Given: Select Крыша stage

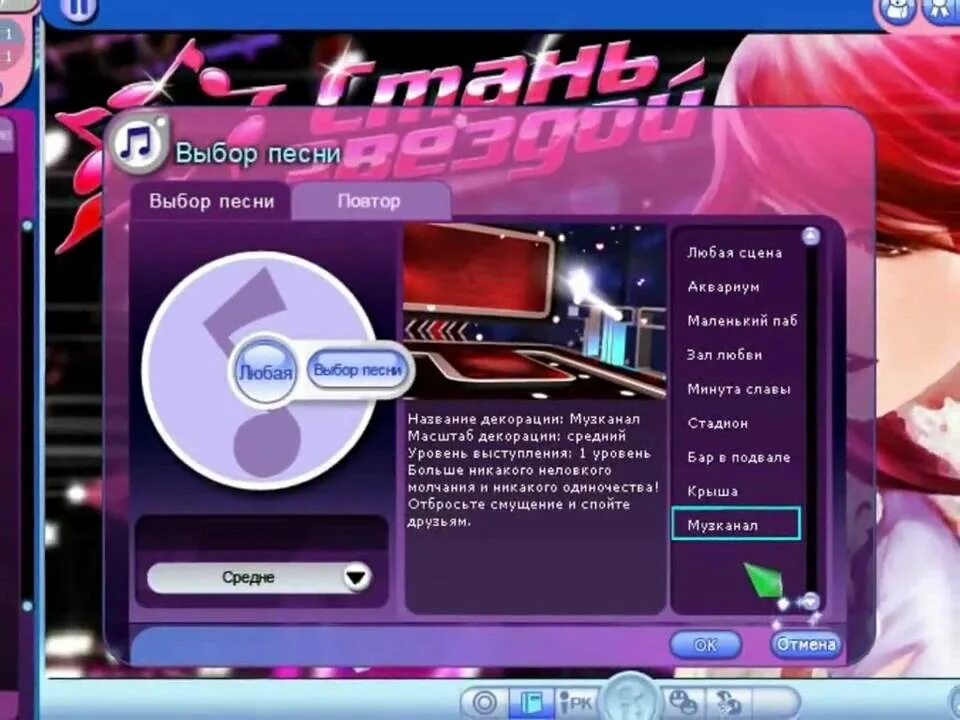Looking at the screenshot, I should click(713, 491).
